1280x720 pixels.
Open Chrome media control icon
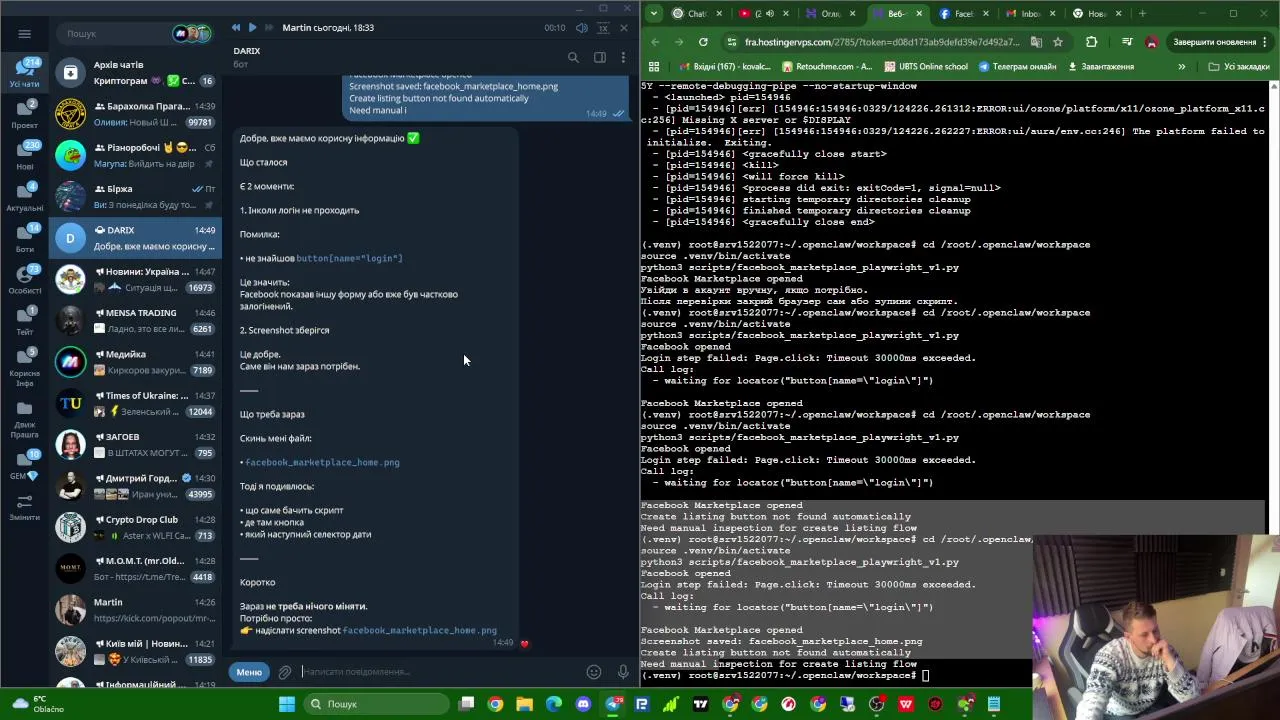point(1127,42)
